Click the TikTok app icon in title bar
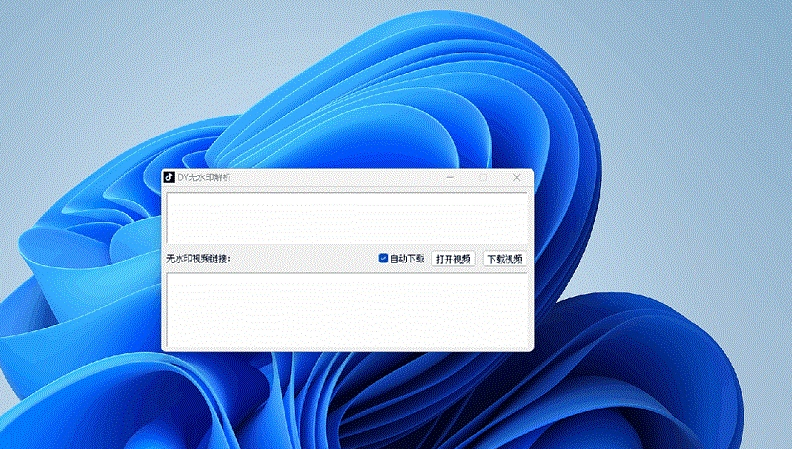The width and height of the screenshot is (792, 449). 169,177
